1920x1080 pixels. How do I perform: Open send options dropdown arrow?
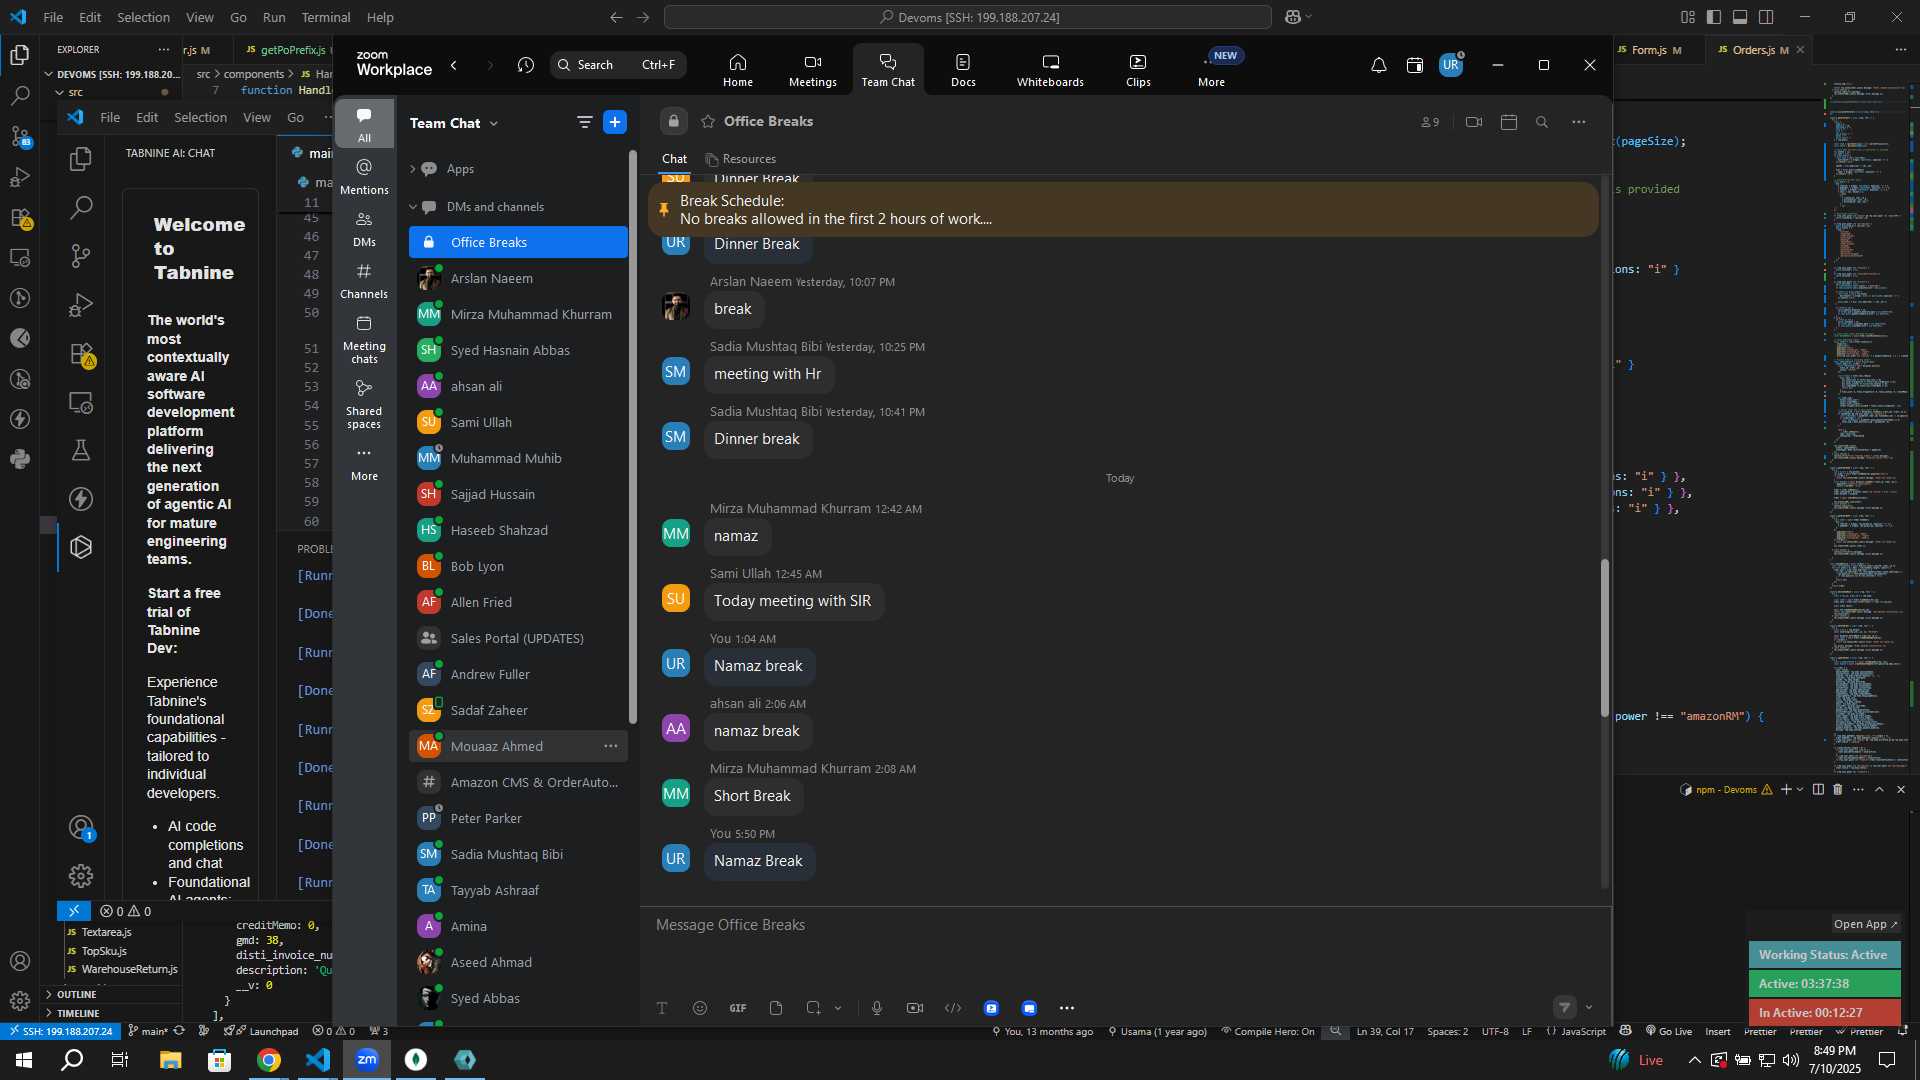pyautogui.click(x=1589, y=1007)
